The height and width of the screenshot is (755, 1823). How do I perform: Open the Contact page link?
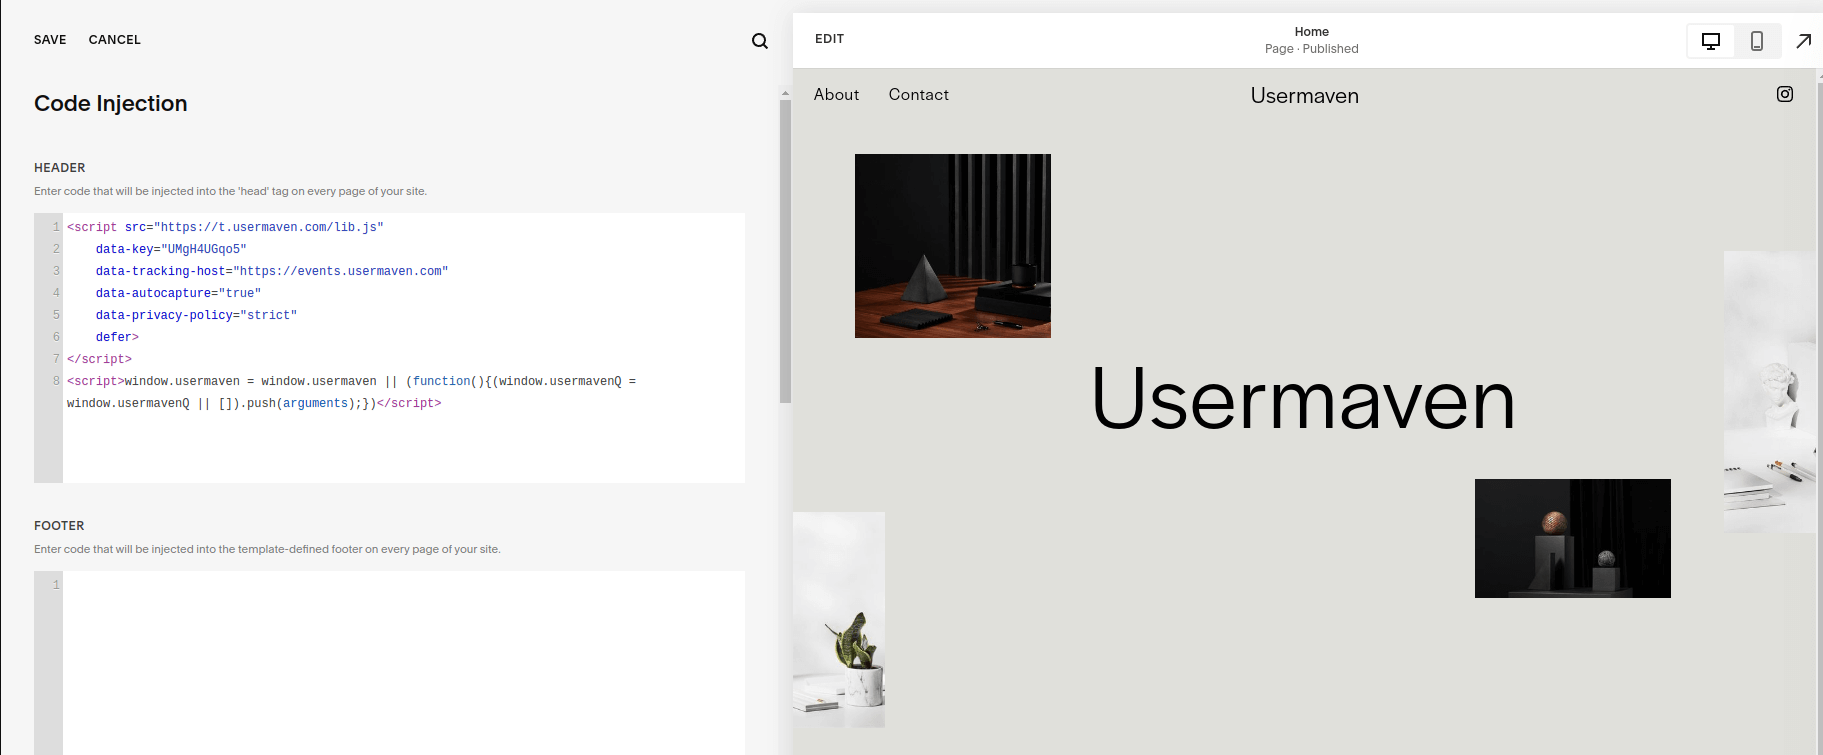click(x=918, y=95)
